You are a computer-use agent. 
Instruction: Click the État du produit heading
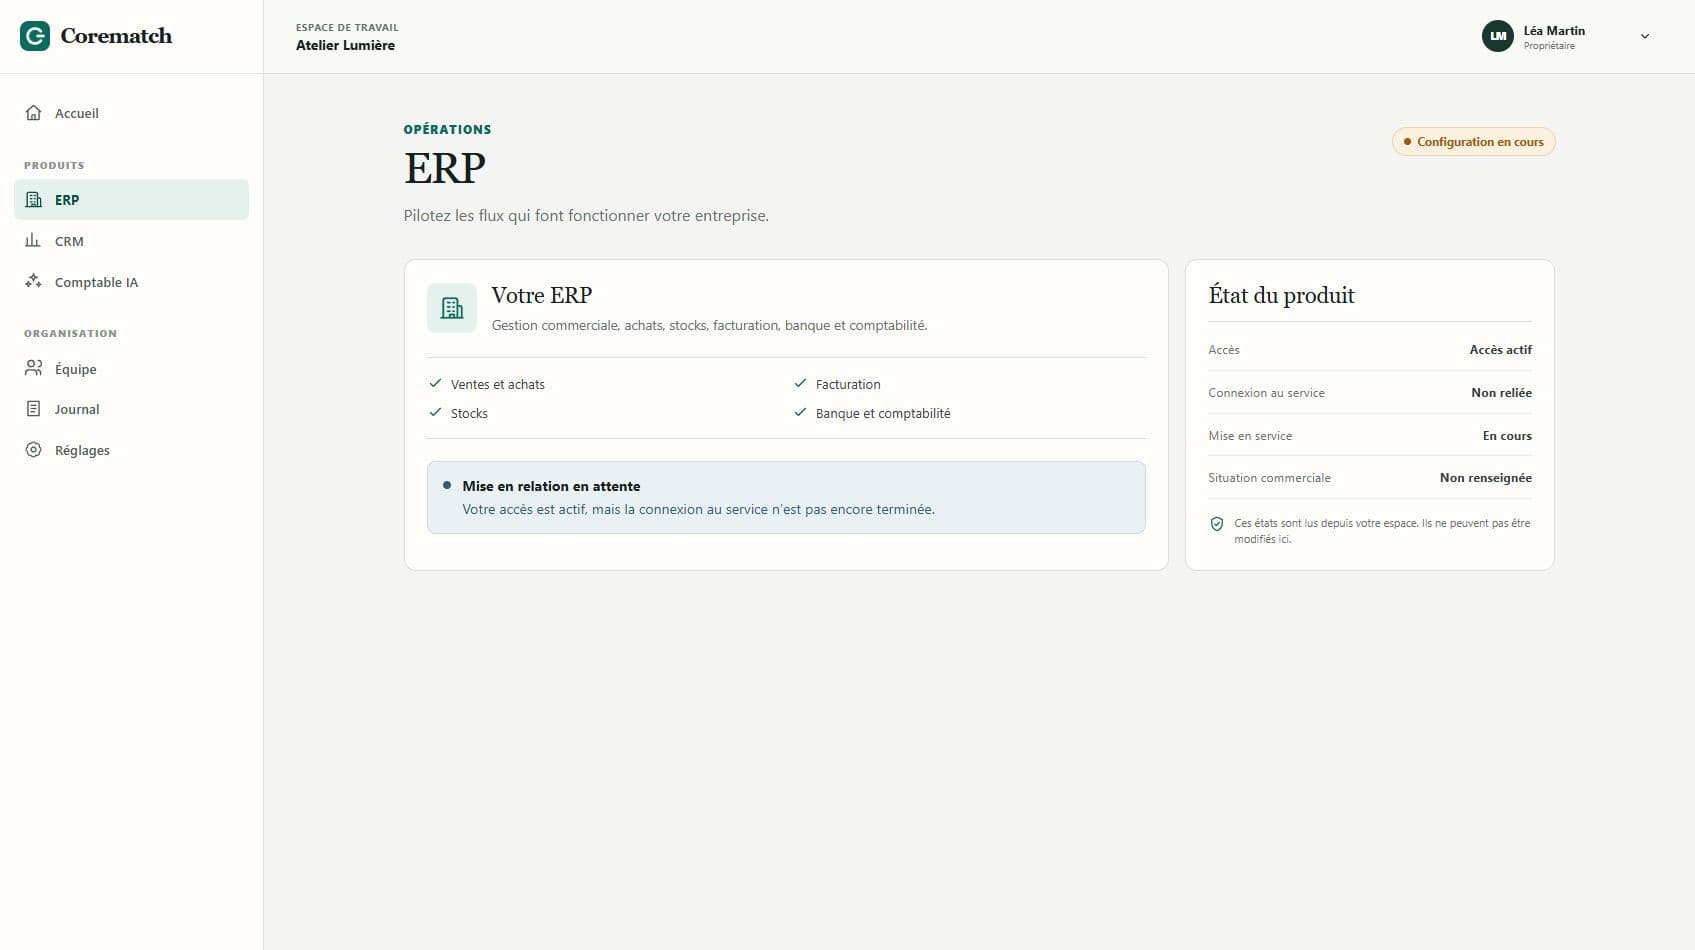1281,295
